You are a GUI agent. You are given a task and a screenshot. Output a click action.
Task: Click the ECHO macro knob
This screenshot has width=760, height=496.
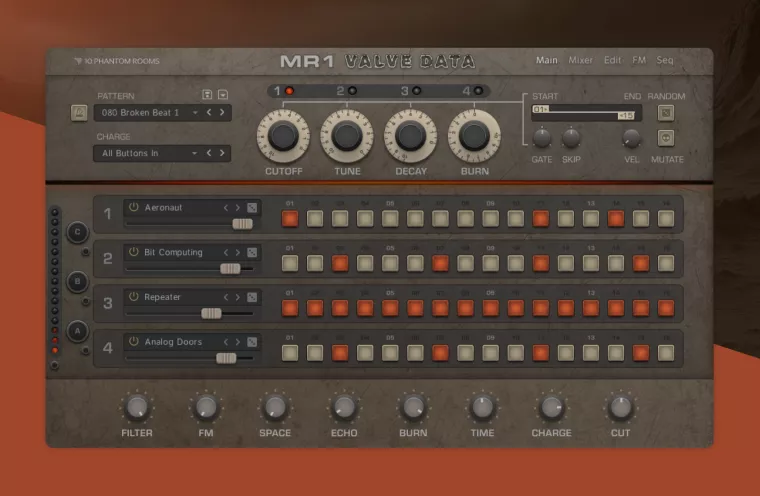(x=344, y=407)
